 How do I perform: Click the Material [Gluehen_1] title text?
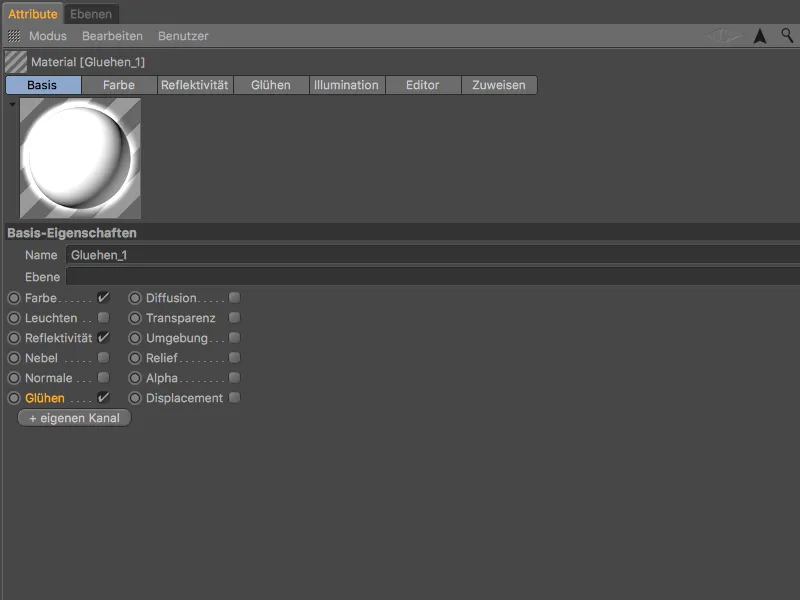point(88,62)
